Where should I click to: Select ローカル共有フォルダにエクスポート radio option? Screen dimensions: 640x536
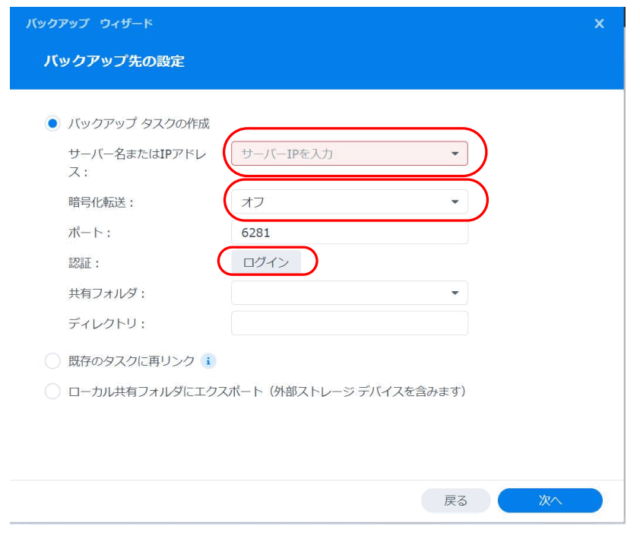coord(53,391)
